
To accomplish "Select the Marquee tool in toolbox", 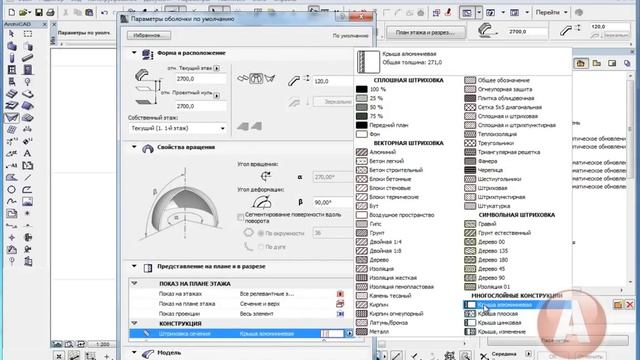I will (x=28, y=34).
